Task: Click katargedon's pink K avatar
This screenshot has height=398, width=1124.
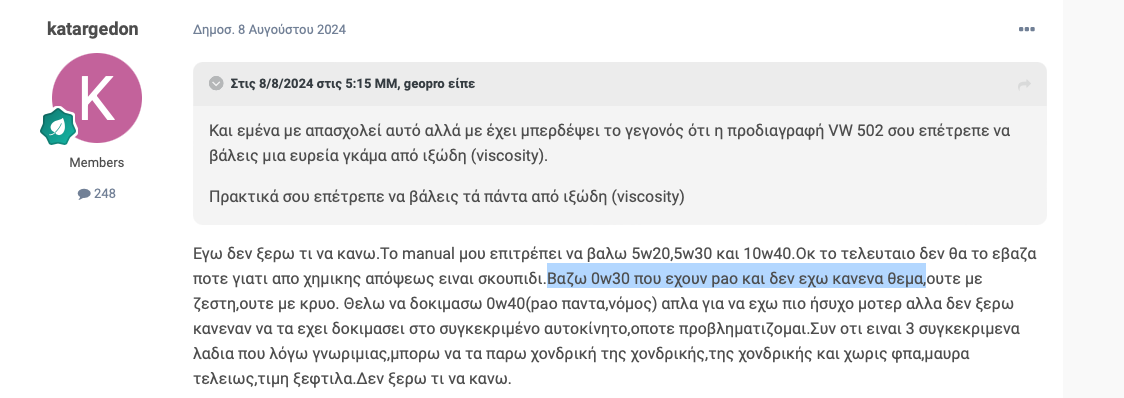Action: tap(97, 98)
